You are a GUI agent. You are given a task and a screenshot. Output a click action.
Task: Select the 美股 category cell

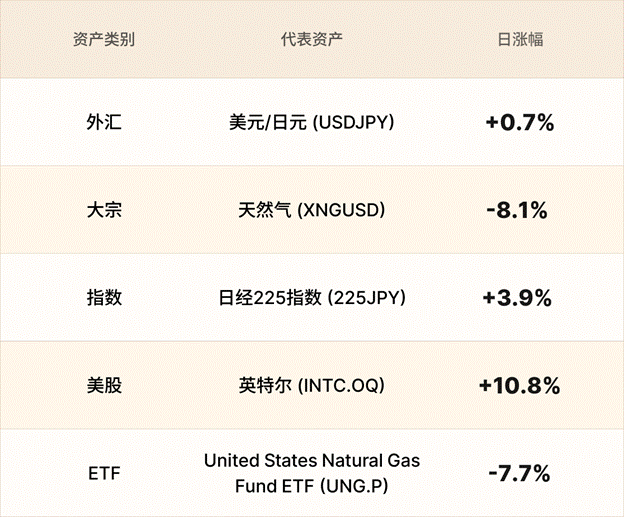pyautogui.click(x=104, y=385)
